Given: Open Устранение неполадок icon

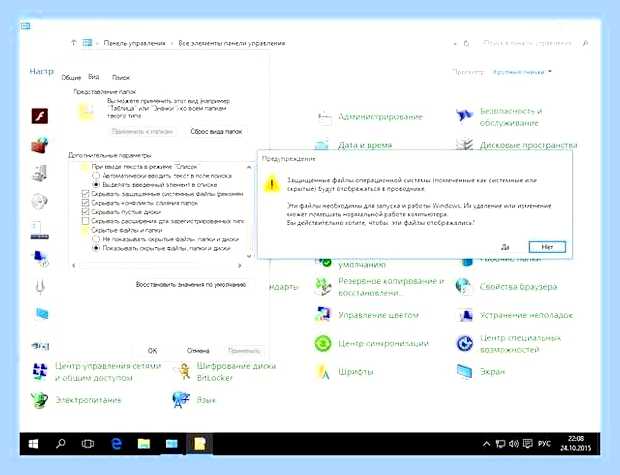Looking at the screenshot, I should pyautogui.click(x=465, y=315).
